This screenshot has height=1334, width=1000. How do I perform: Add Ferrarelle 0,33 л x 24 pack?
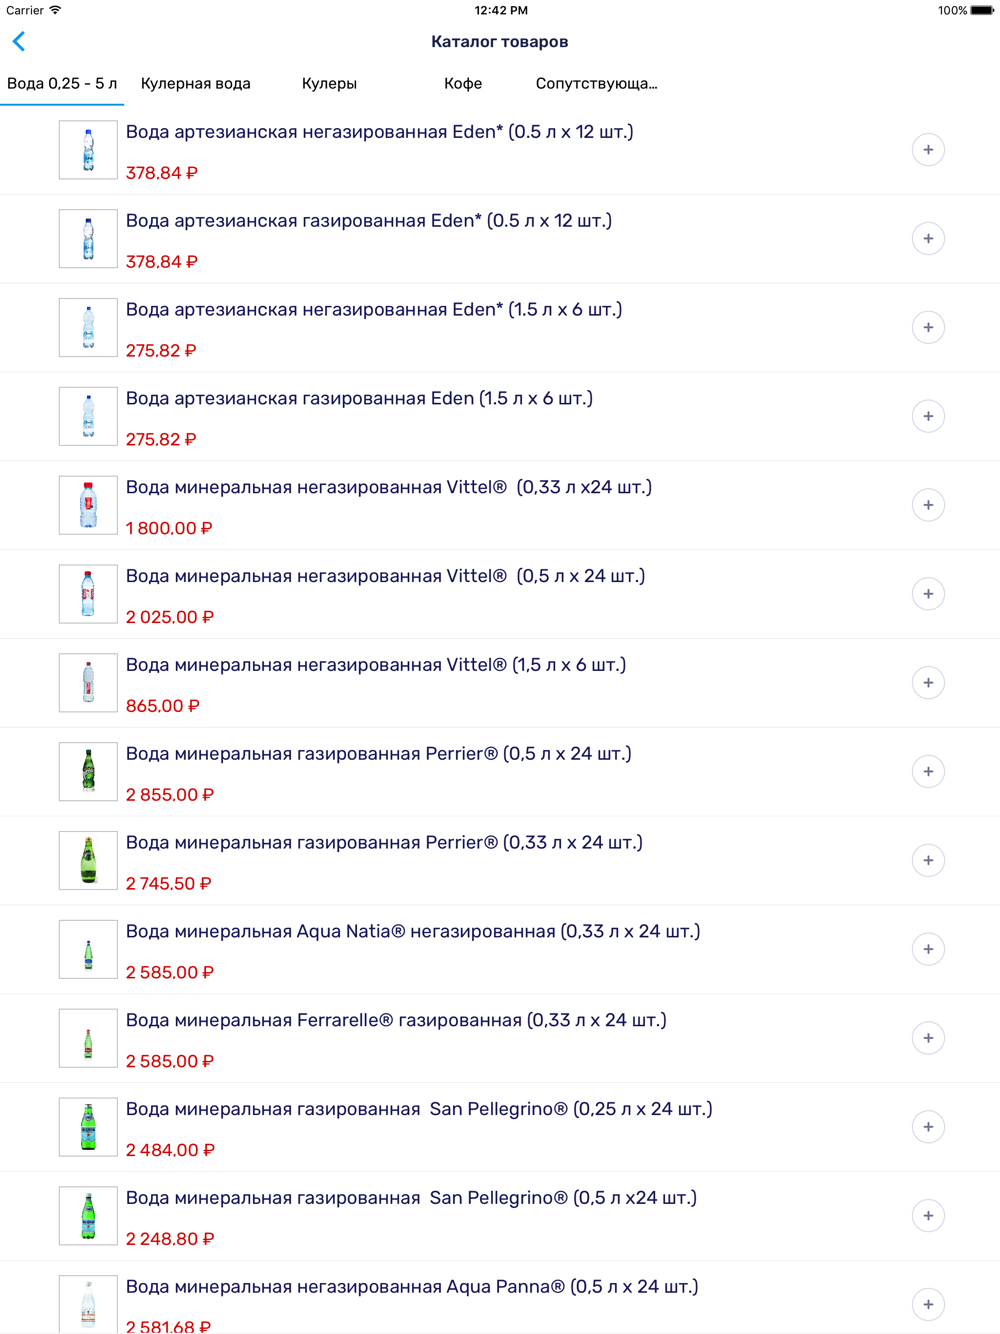coord(928,1038)
